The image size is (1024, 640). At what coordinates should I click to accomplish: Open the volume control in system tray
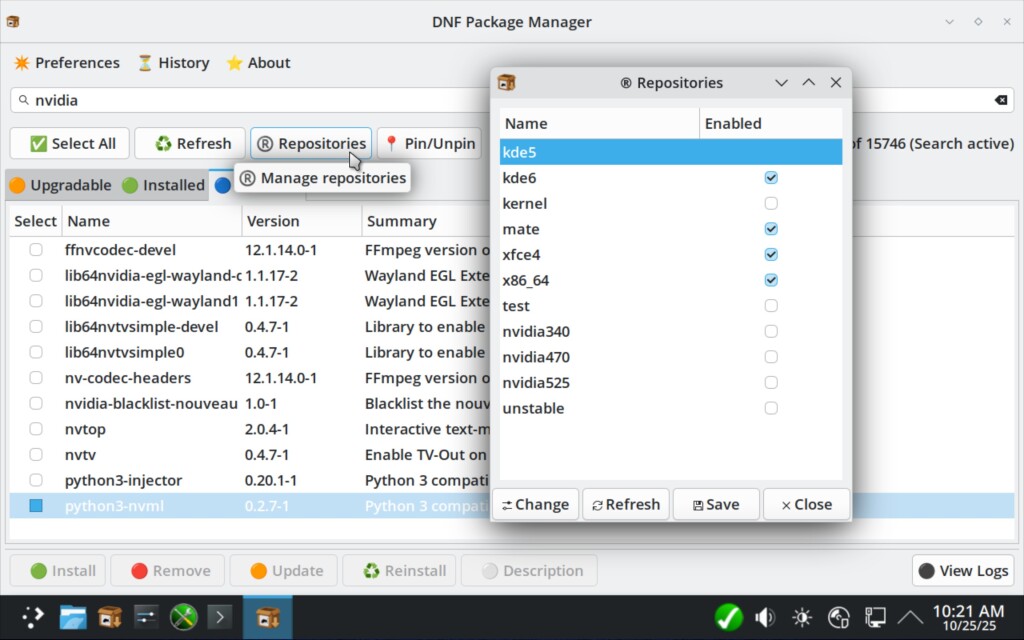coord(765,617)
